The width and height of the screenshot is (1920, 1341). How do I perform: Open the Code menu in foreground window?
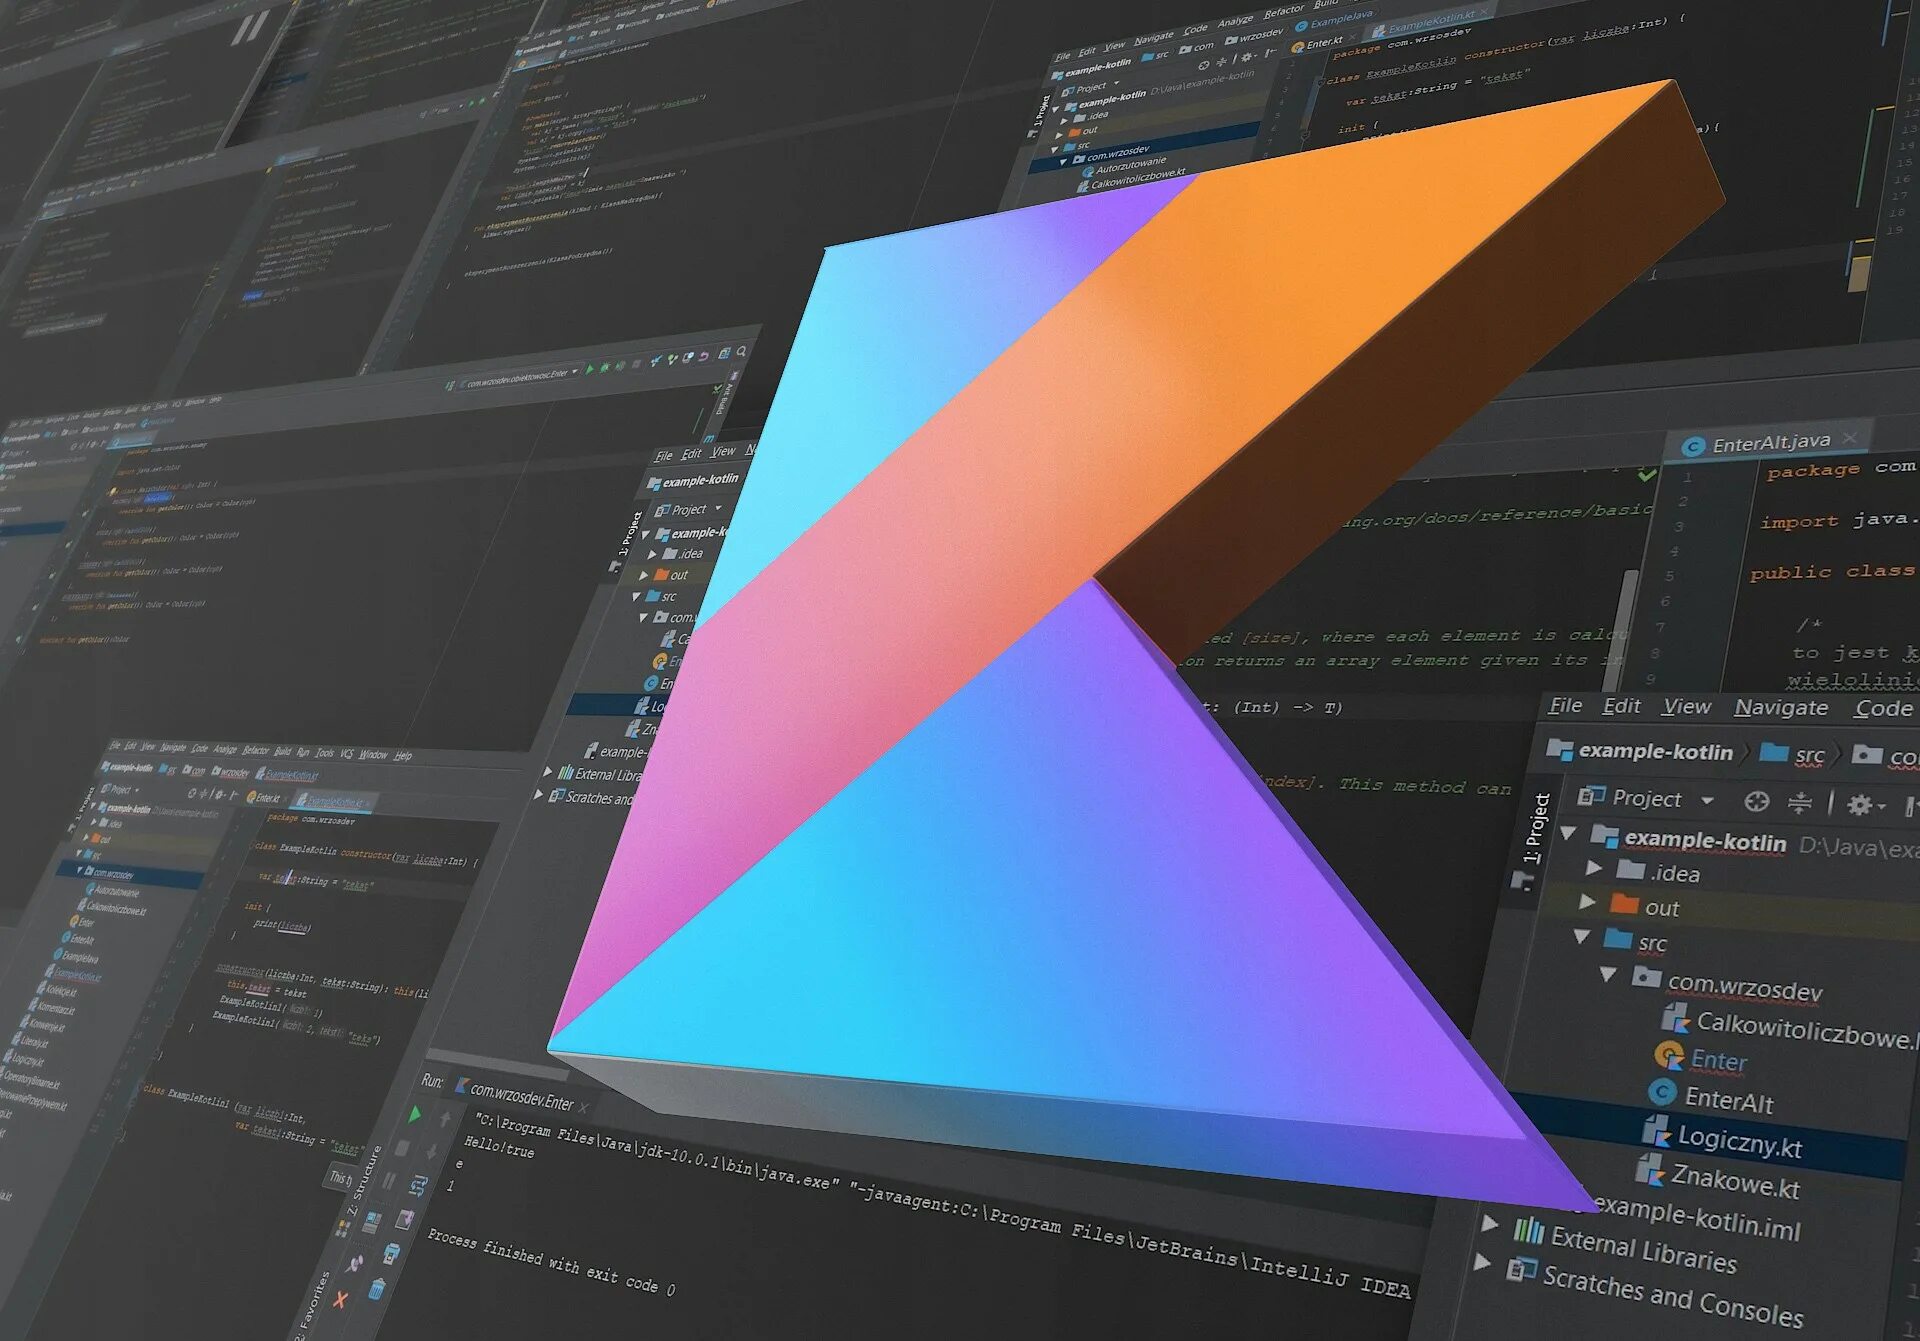coord(1883,709)
